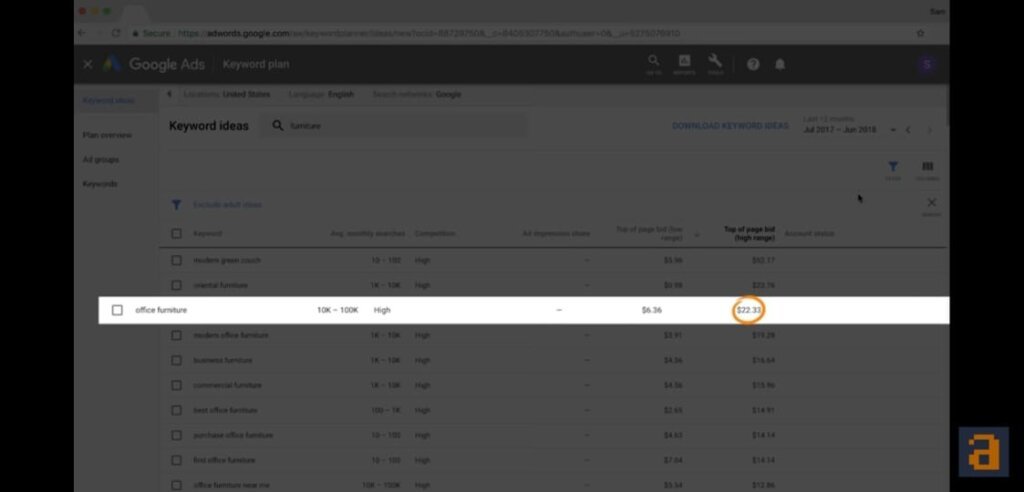Collapse the targeting bar using the left arrow
The height and width of the screenshot is (492, 1024).
(x=169, y=94)
